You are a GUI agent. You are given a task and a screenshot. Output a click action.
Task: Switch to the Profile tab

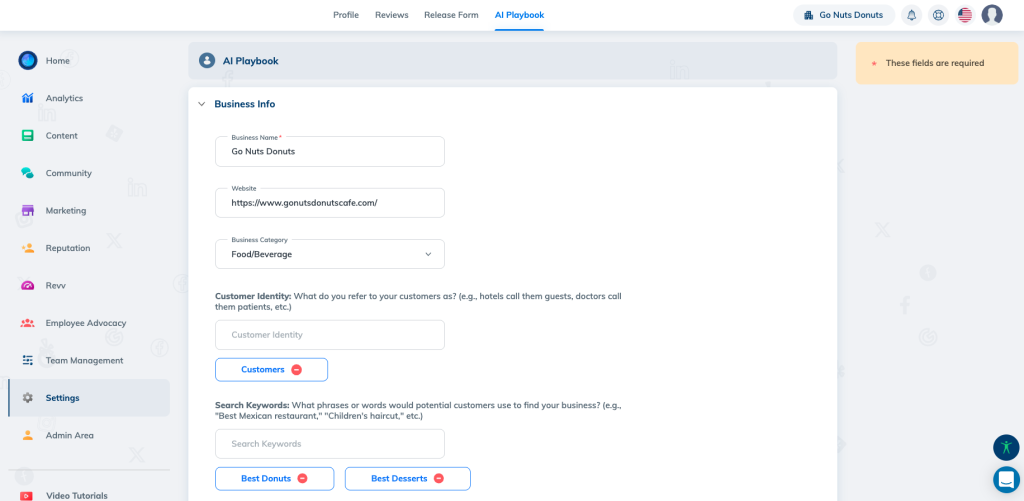coord(346,15)
